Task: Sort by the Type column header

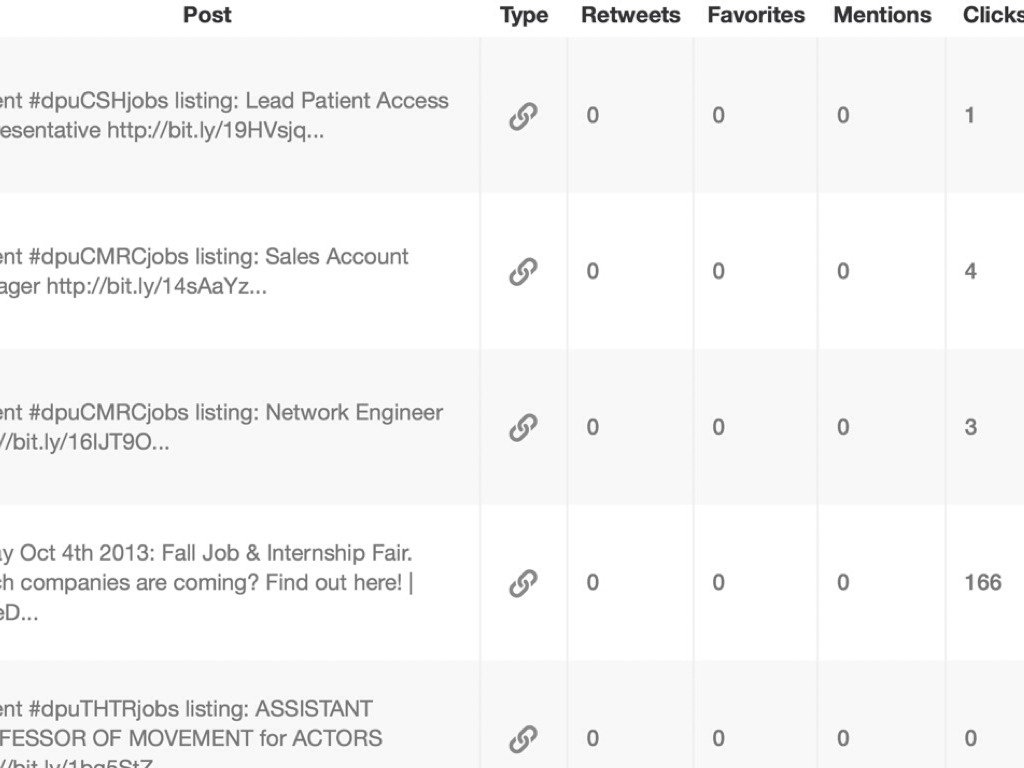Action: tap(524, 15)
